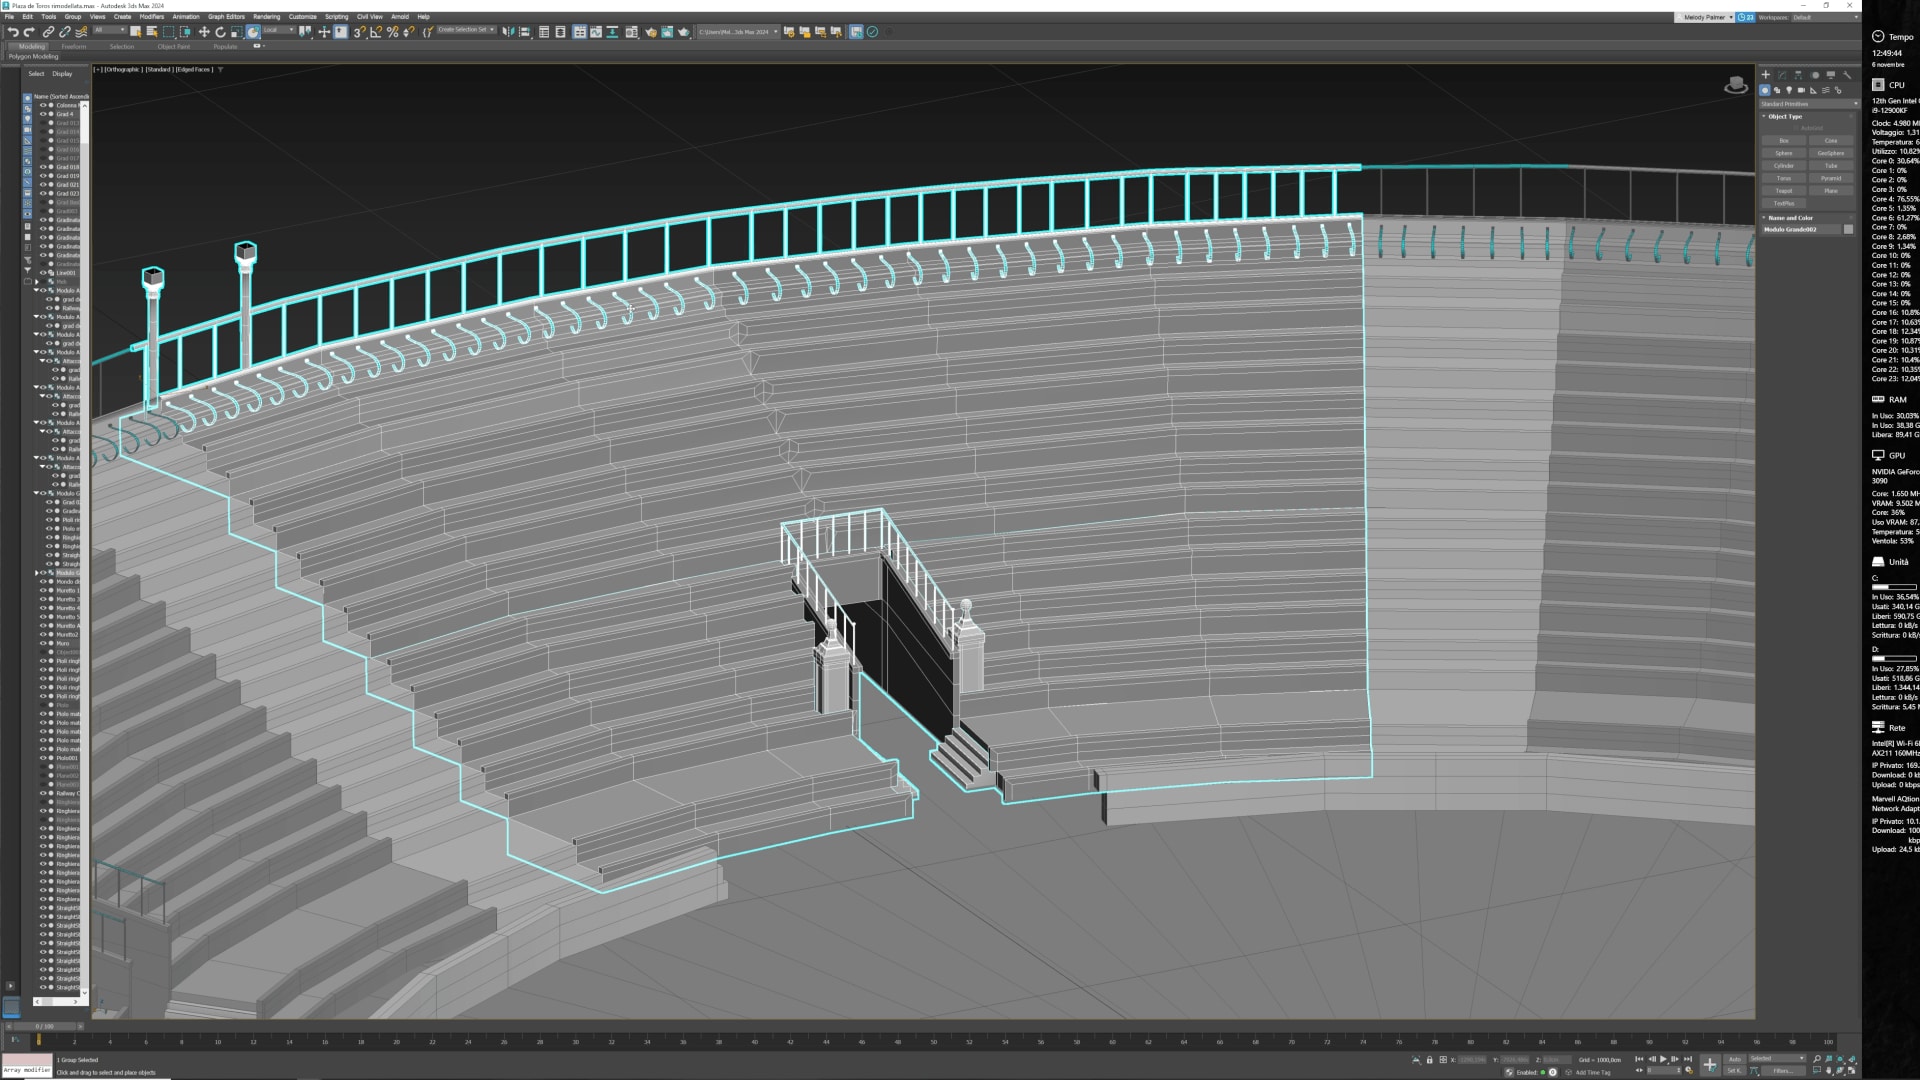Select the Rotate transform tool
This screenshot has width=1920, height=1080.
220,32
